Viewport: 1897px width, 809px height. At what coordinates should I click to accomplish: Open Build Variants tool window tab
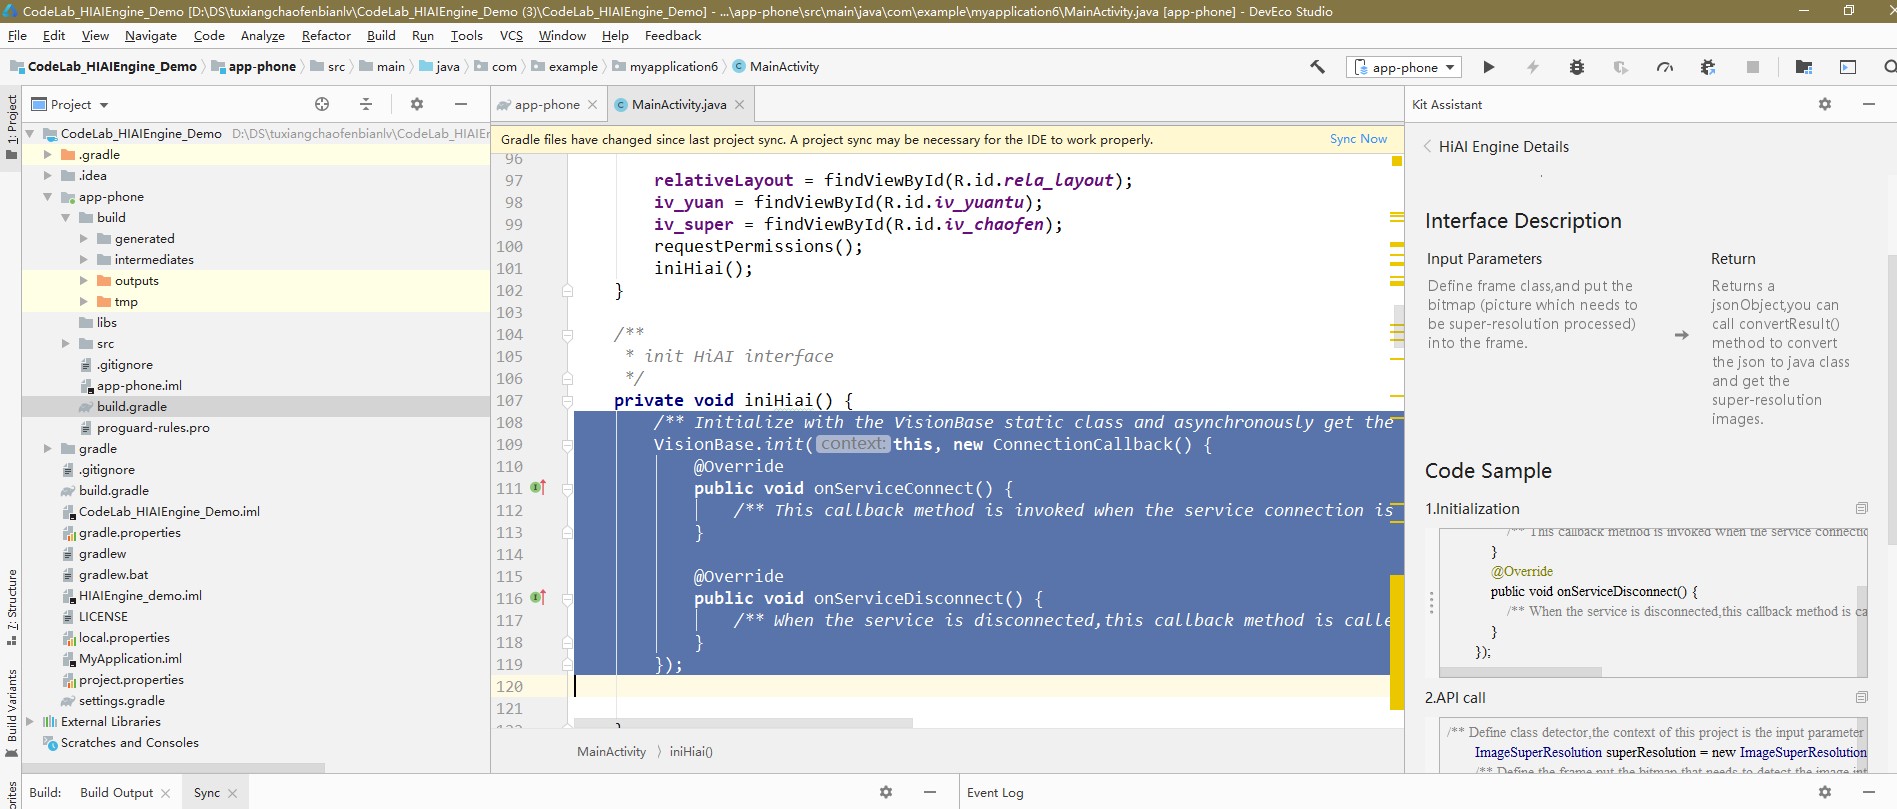[11, 713]
